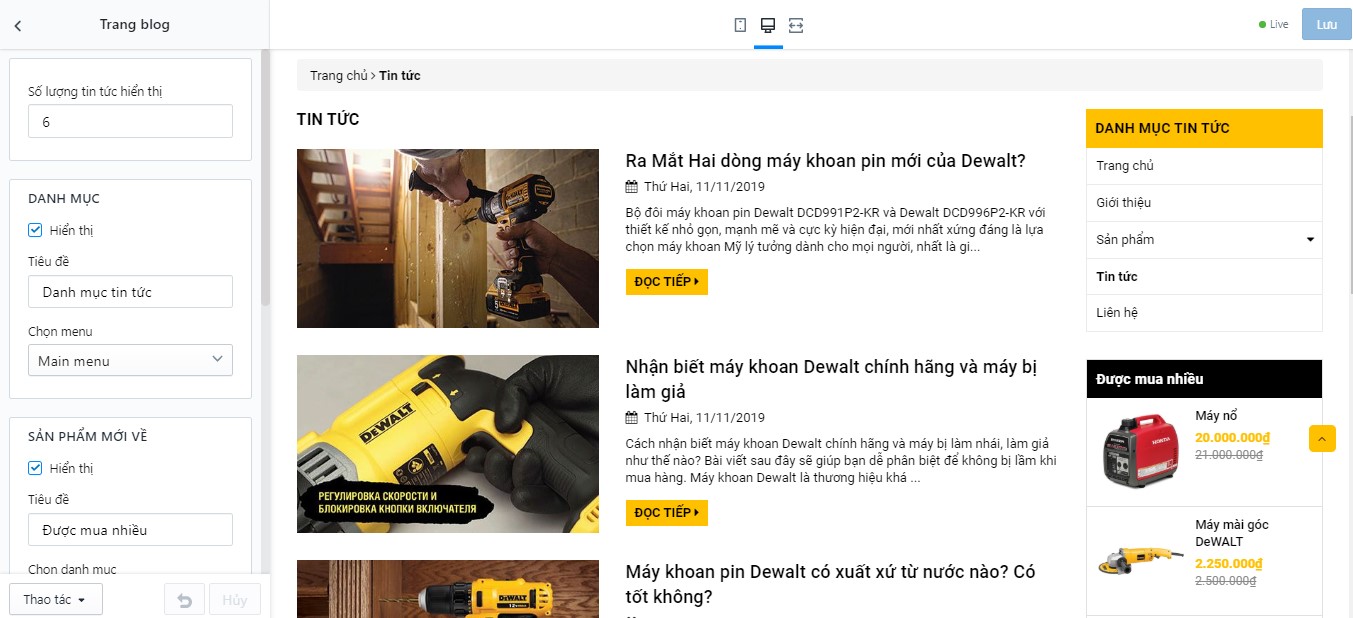Click price 2.250.000₫
The width and height of the screenshot is (1353, 618).
[1228, 563]
